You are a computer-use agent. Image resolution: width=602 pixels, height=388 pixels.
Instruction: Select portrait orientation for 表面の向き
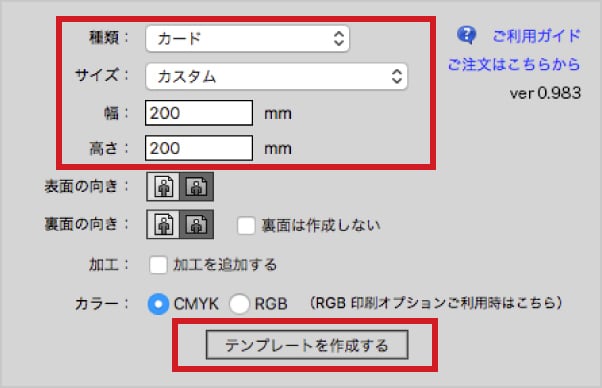[163, 187]
